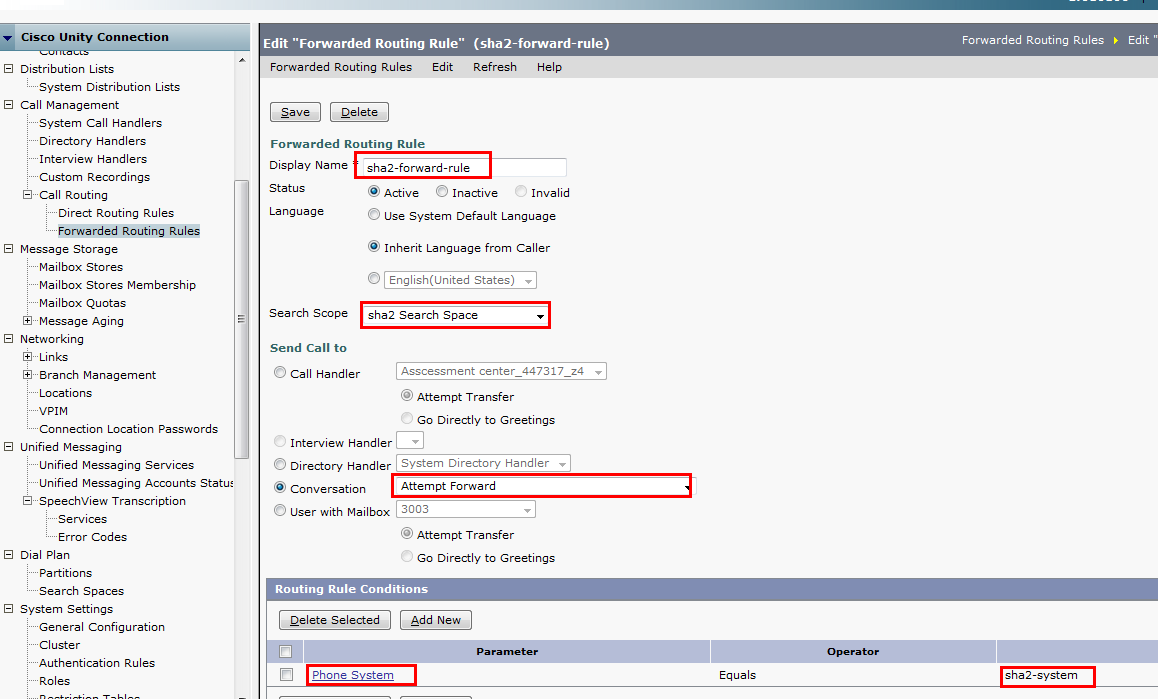
Task: Open the Refresh menu
Action: coord(495,67)
